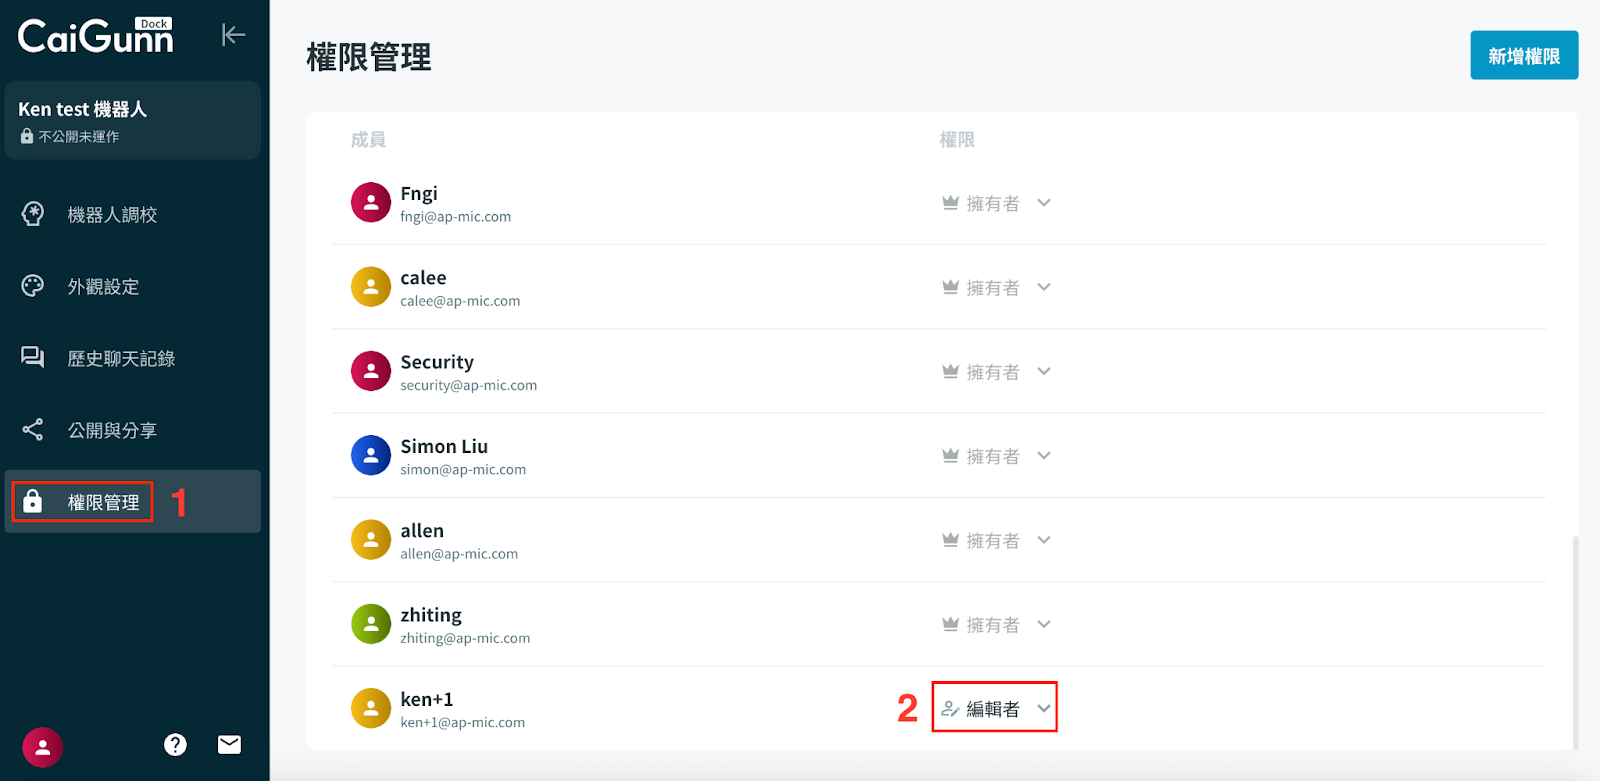Click the 新增權限 button
This screenshot has height=781, width=1600.
[x=1523, y=56]
